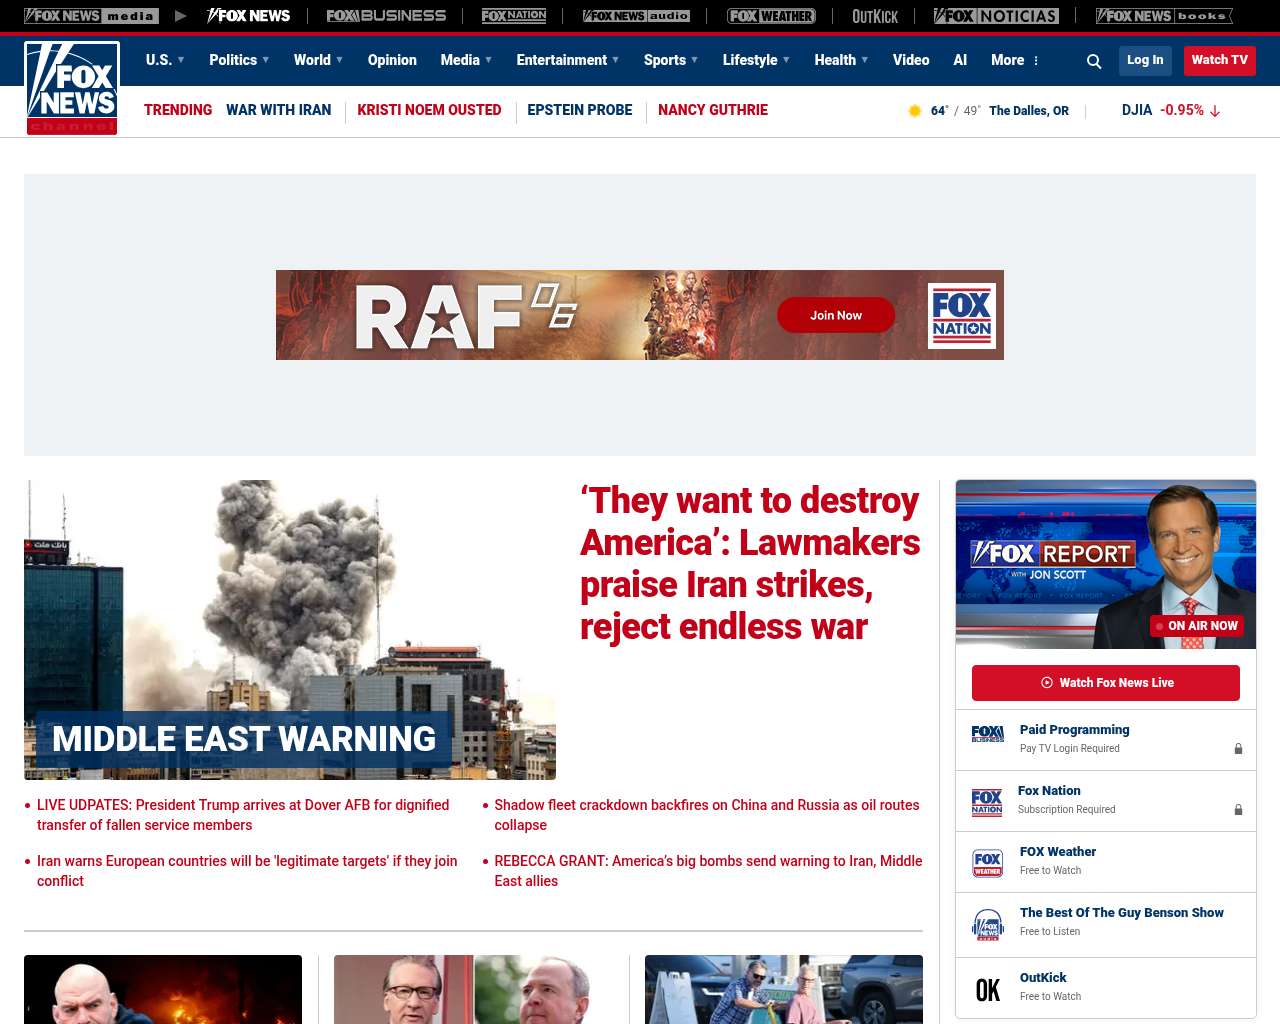Click the OutKick OK icon in sidebar
The height and width of the screenshot is (1024, 1280).
(x=987, y=989)
